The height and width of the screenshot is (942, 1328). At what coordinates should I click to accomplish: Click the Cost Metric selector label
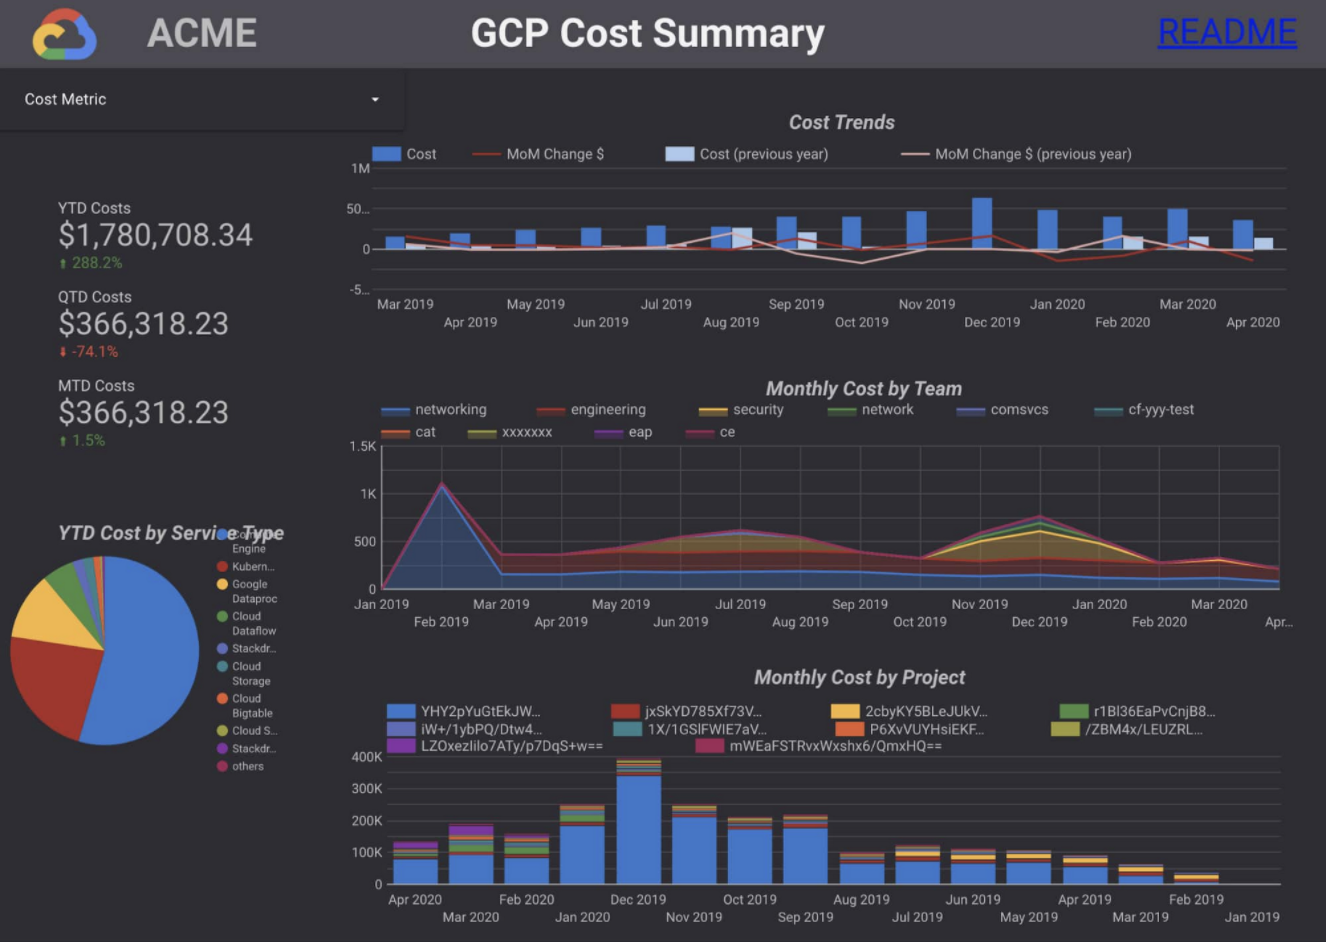point(66,100)
